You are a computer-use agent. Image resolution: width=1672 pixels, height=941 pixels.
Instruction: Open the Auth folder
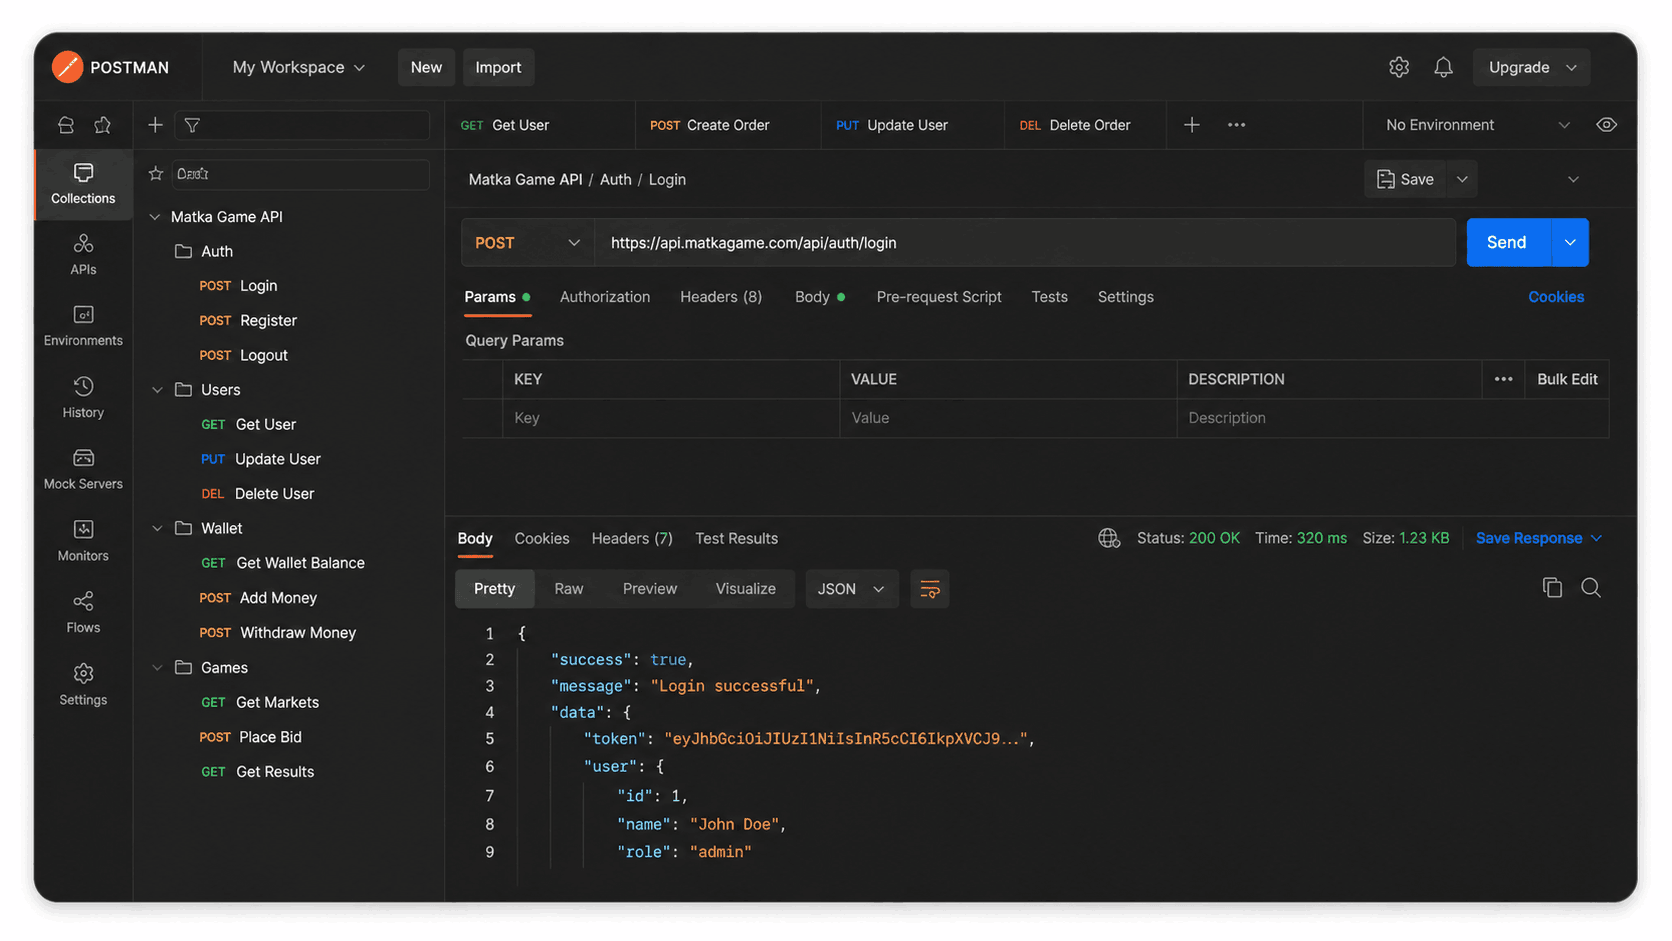click(205, 252)
